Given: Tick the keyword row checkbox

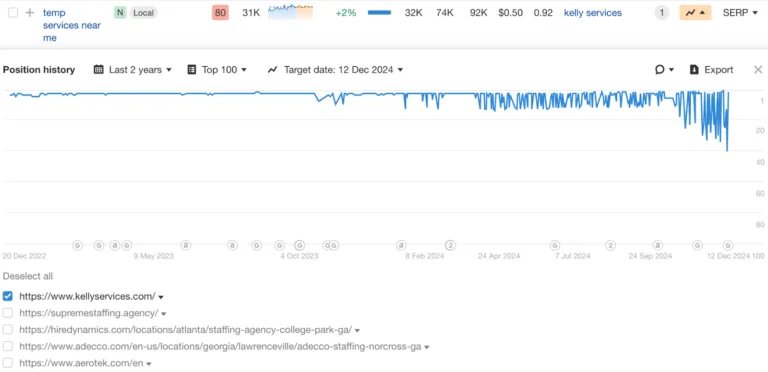Looking at the screenshot, I should pyautogui.click(x=13, y=13).
